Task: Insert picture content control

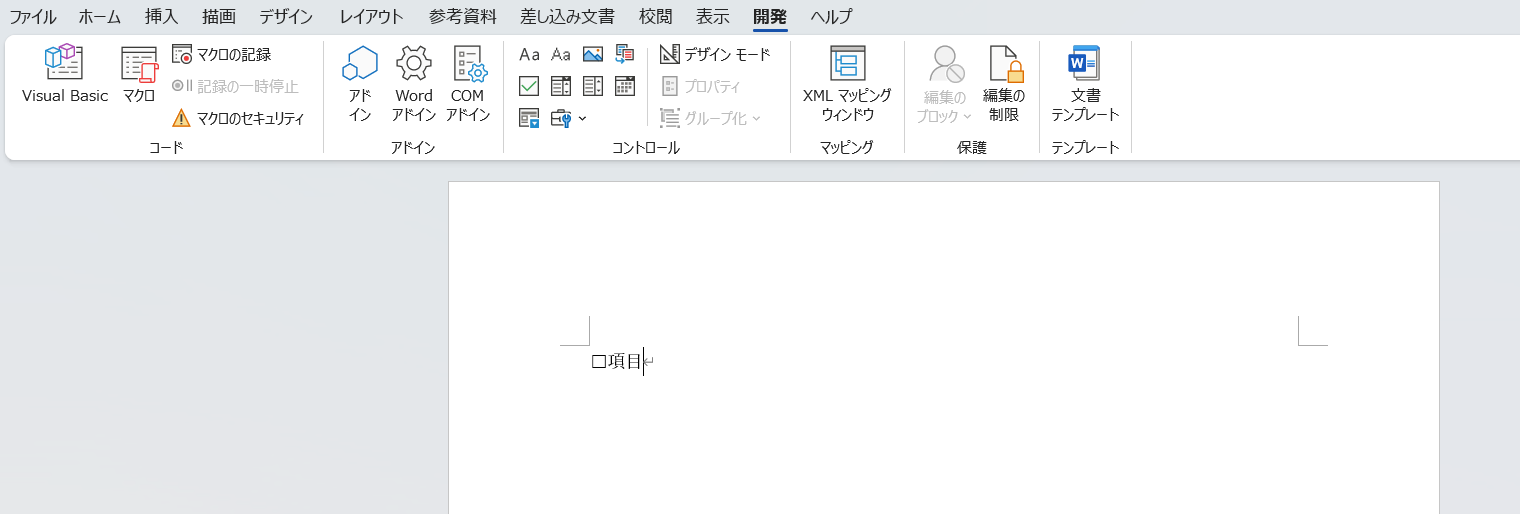Action: [593, 54]
